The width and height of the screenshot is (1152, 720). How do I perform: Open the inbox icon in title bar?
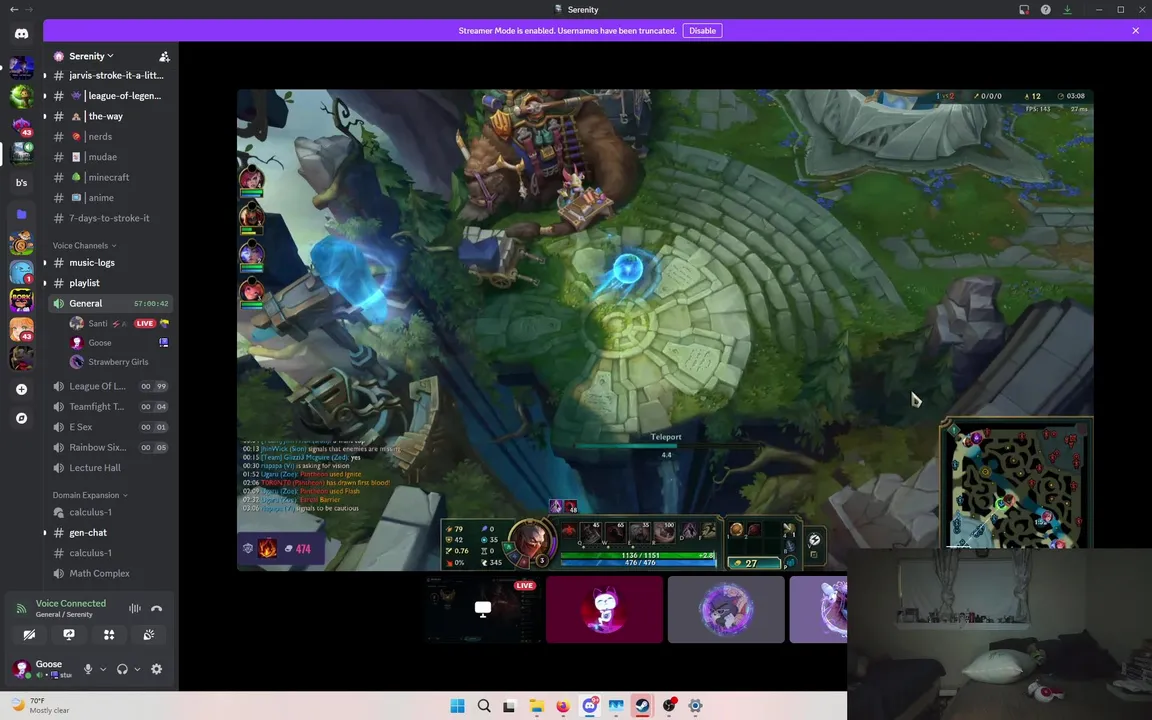pos(1024,10)
